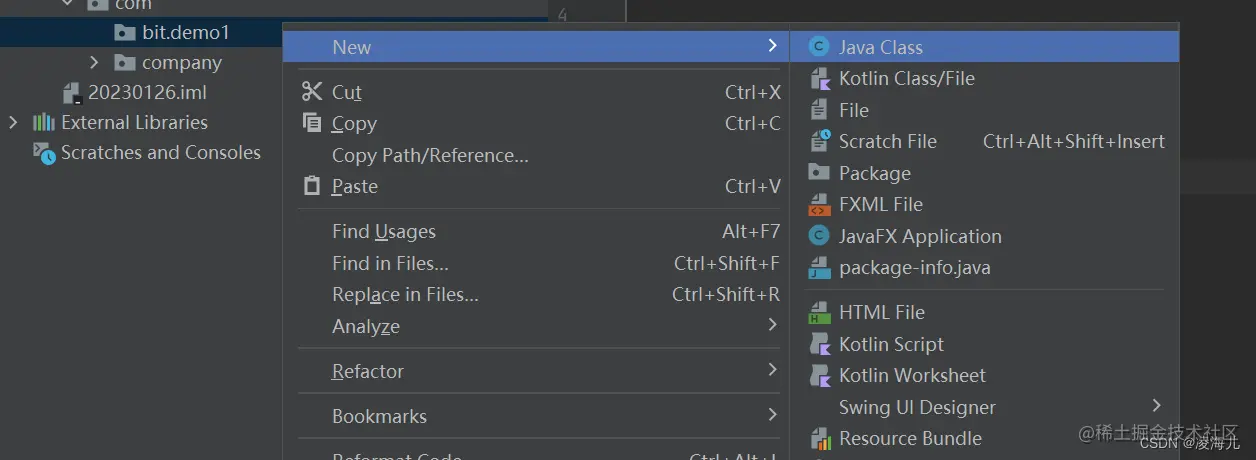
Task: Choose FXML File menu entry
Action: [984, 204]
